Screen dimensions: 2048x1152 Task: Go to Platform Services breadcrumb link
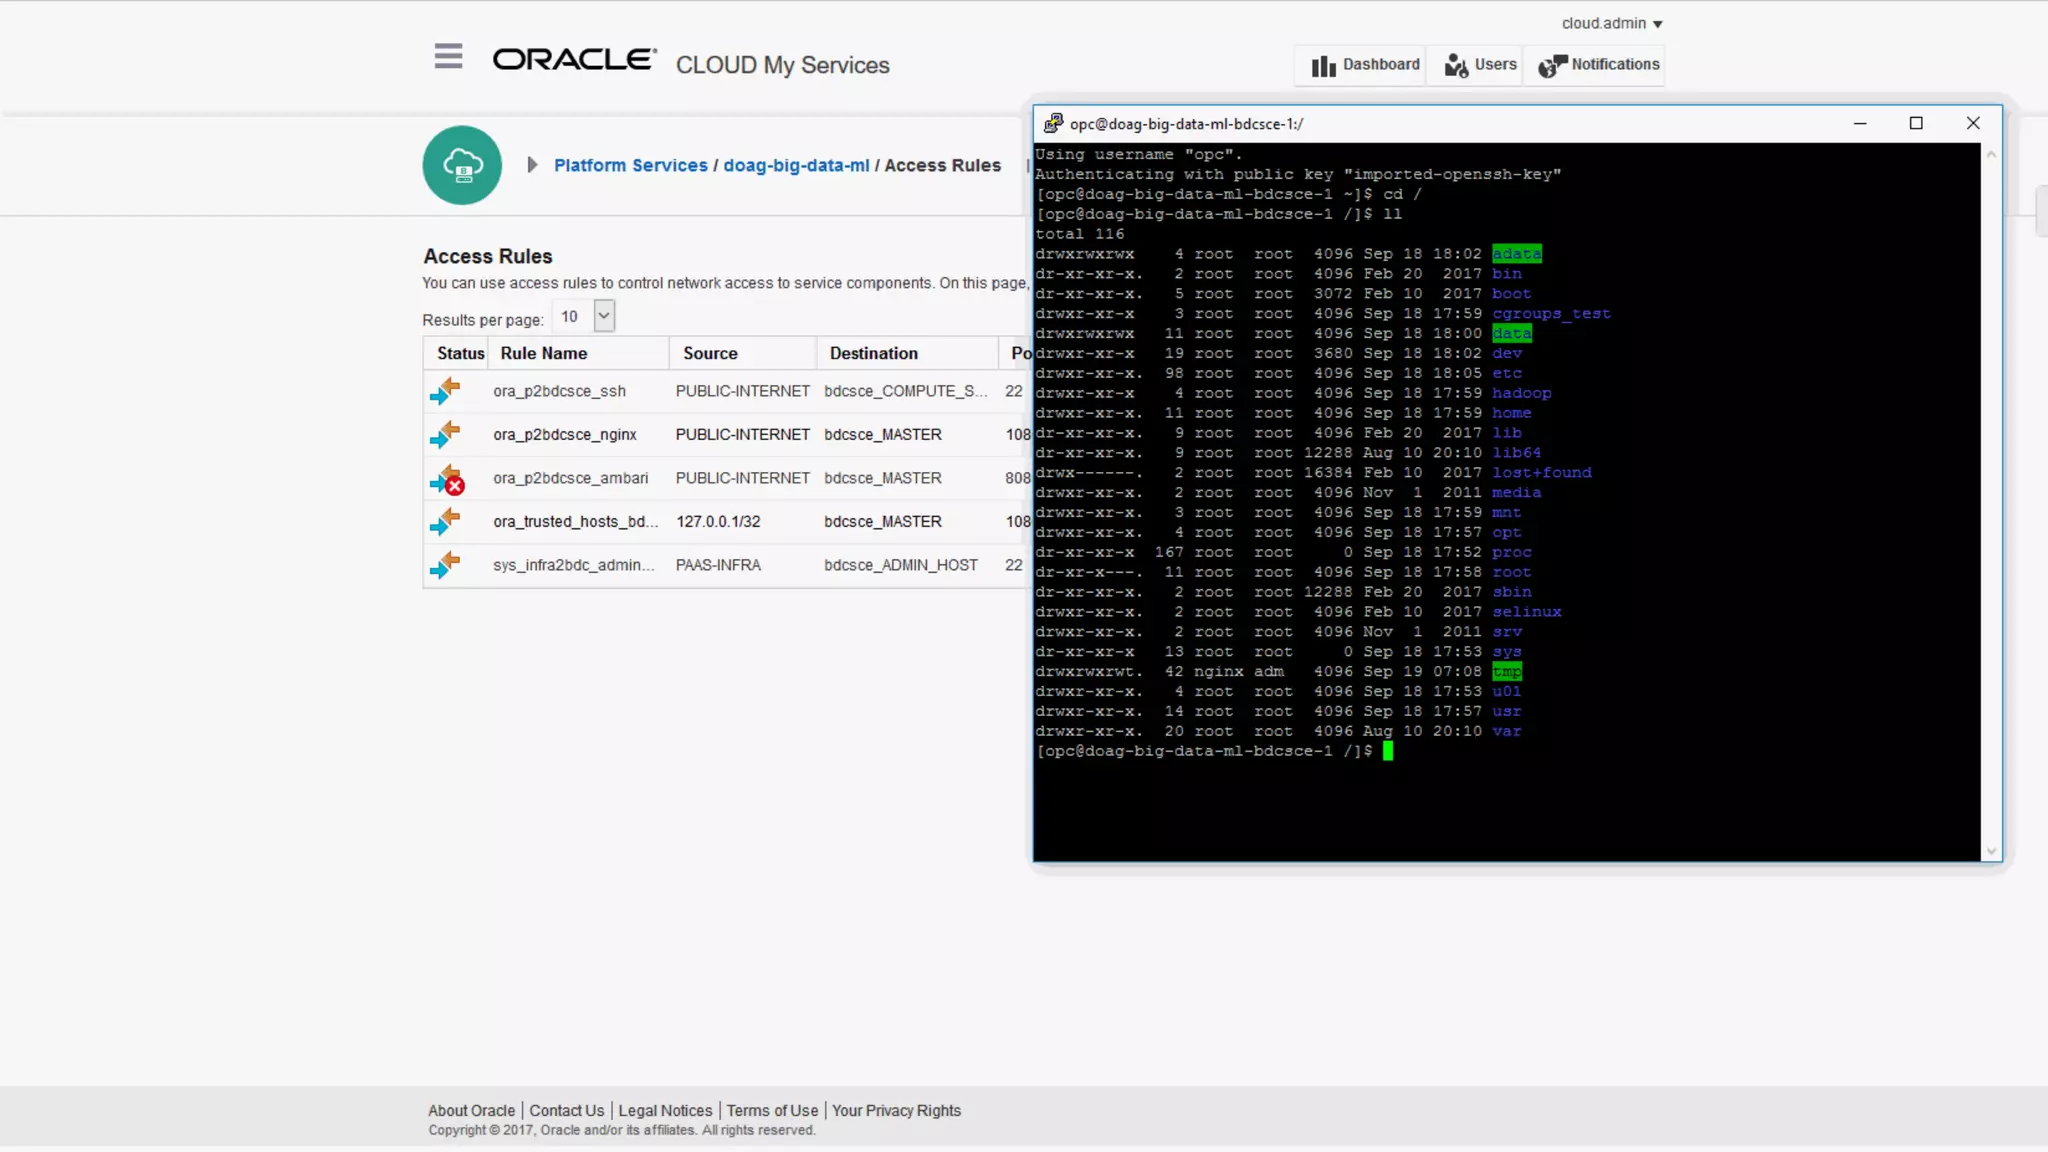(x=630, y=165)
